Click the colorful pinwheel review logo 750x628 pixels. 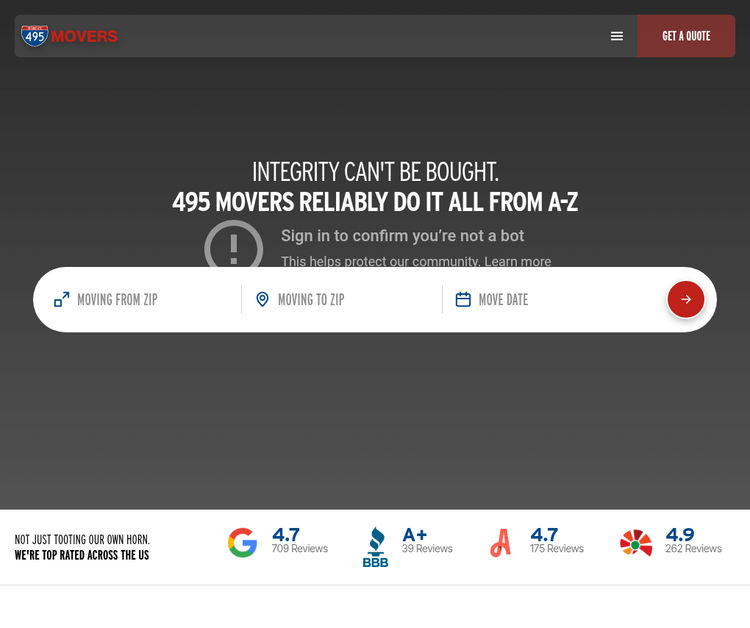[636, 543]
